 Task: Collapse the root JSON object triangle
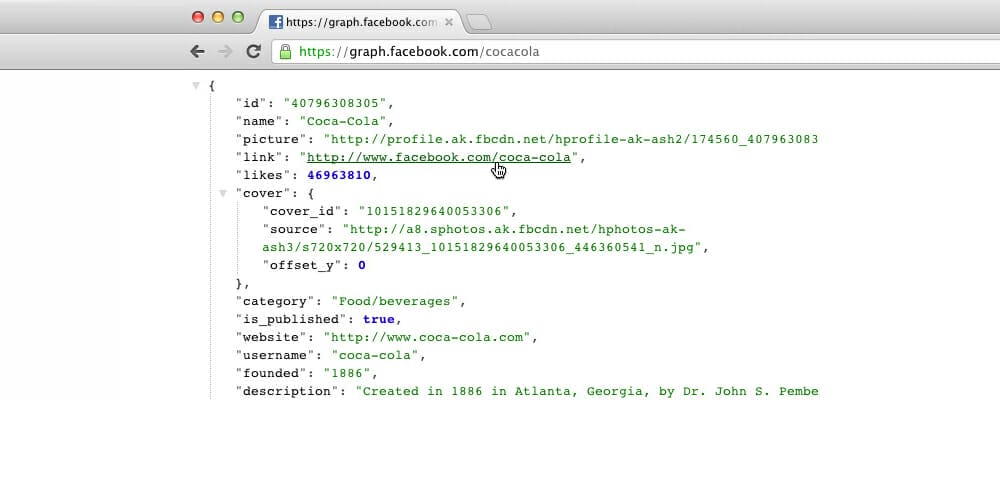pos(196,85)
